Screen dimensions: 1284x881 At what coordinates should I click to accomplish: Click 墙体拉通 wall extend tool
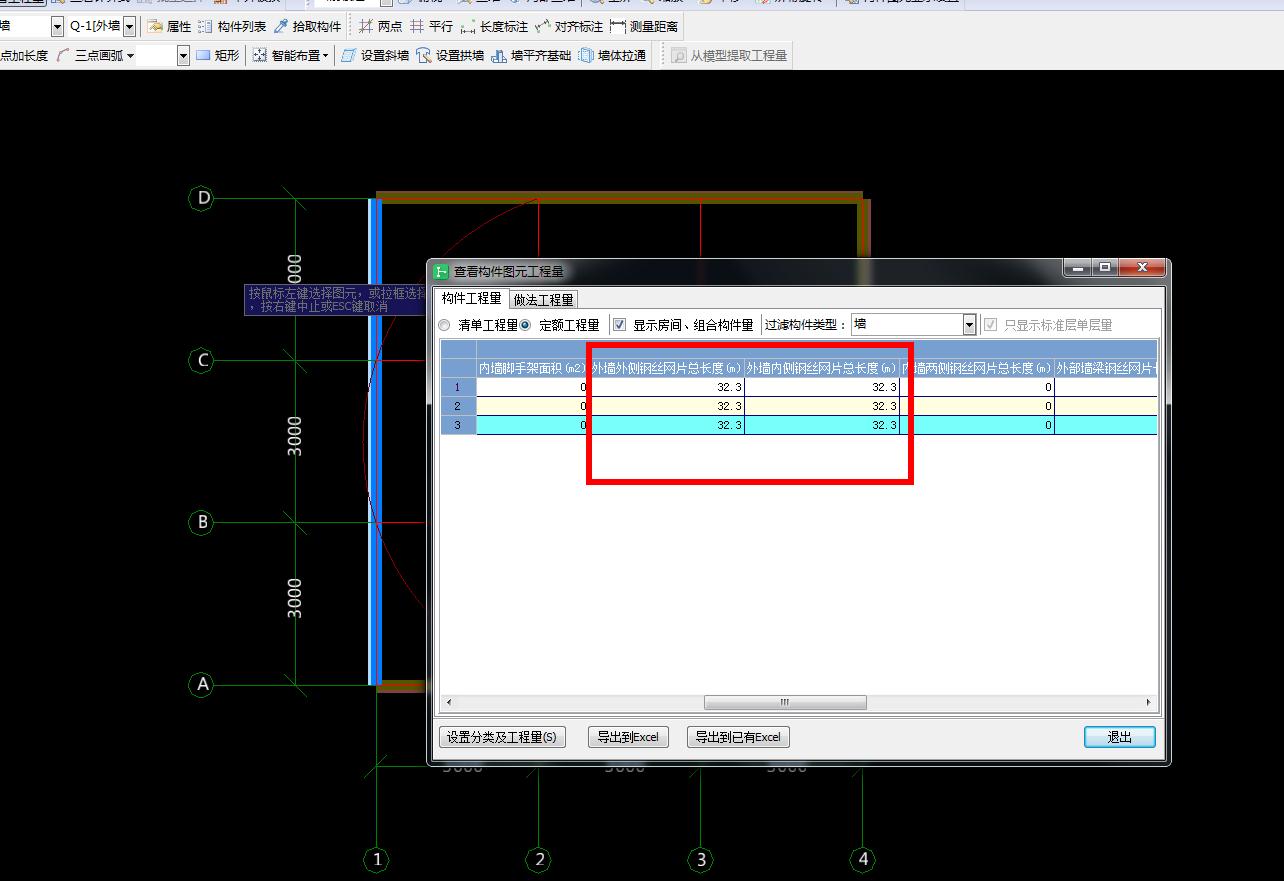click(x=612, y=56)
